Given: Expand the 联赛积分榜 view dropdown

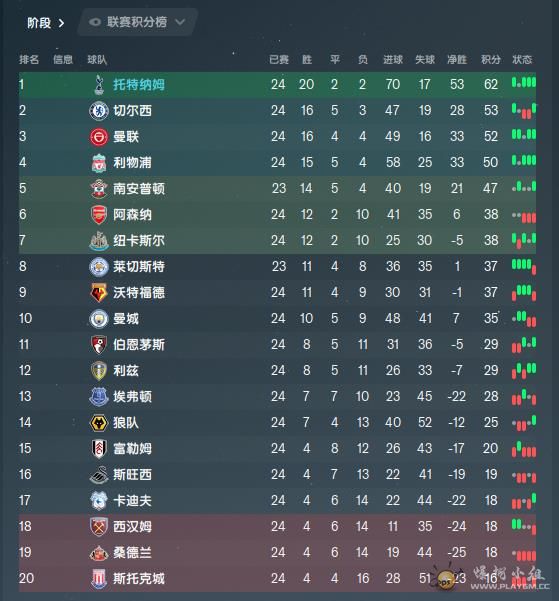Looking at the screenshot, I should point(138,22).
